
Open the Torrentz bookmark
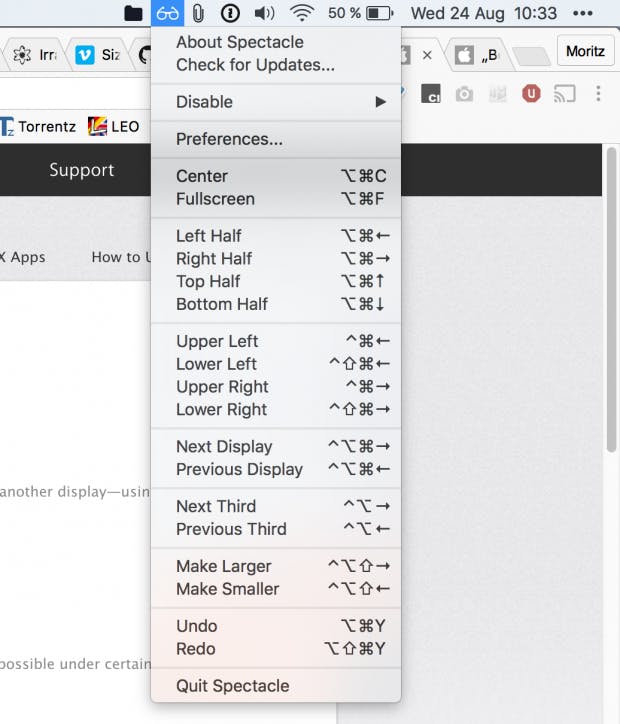coord(38,127)
